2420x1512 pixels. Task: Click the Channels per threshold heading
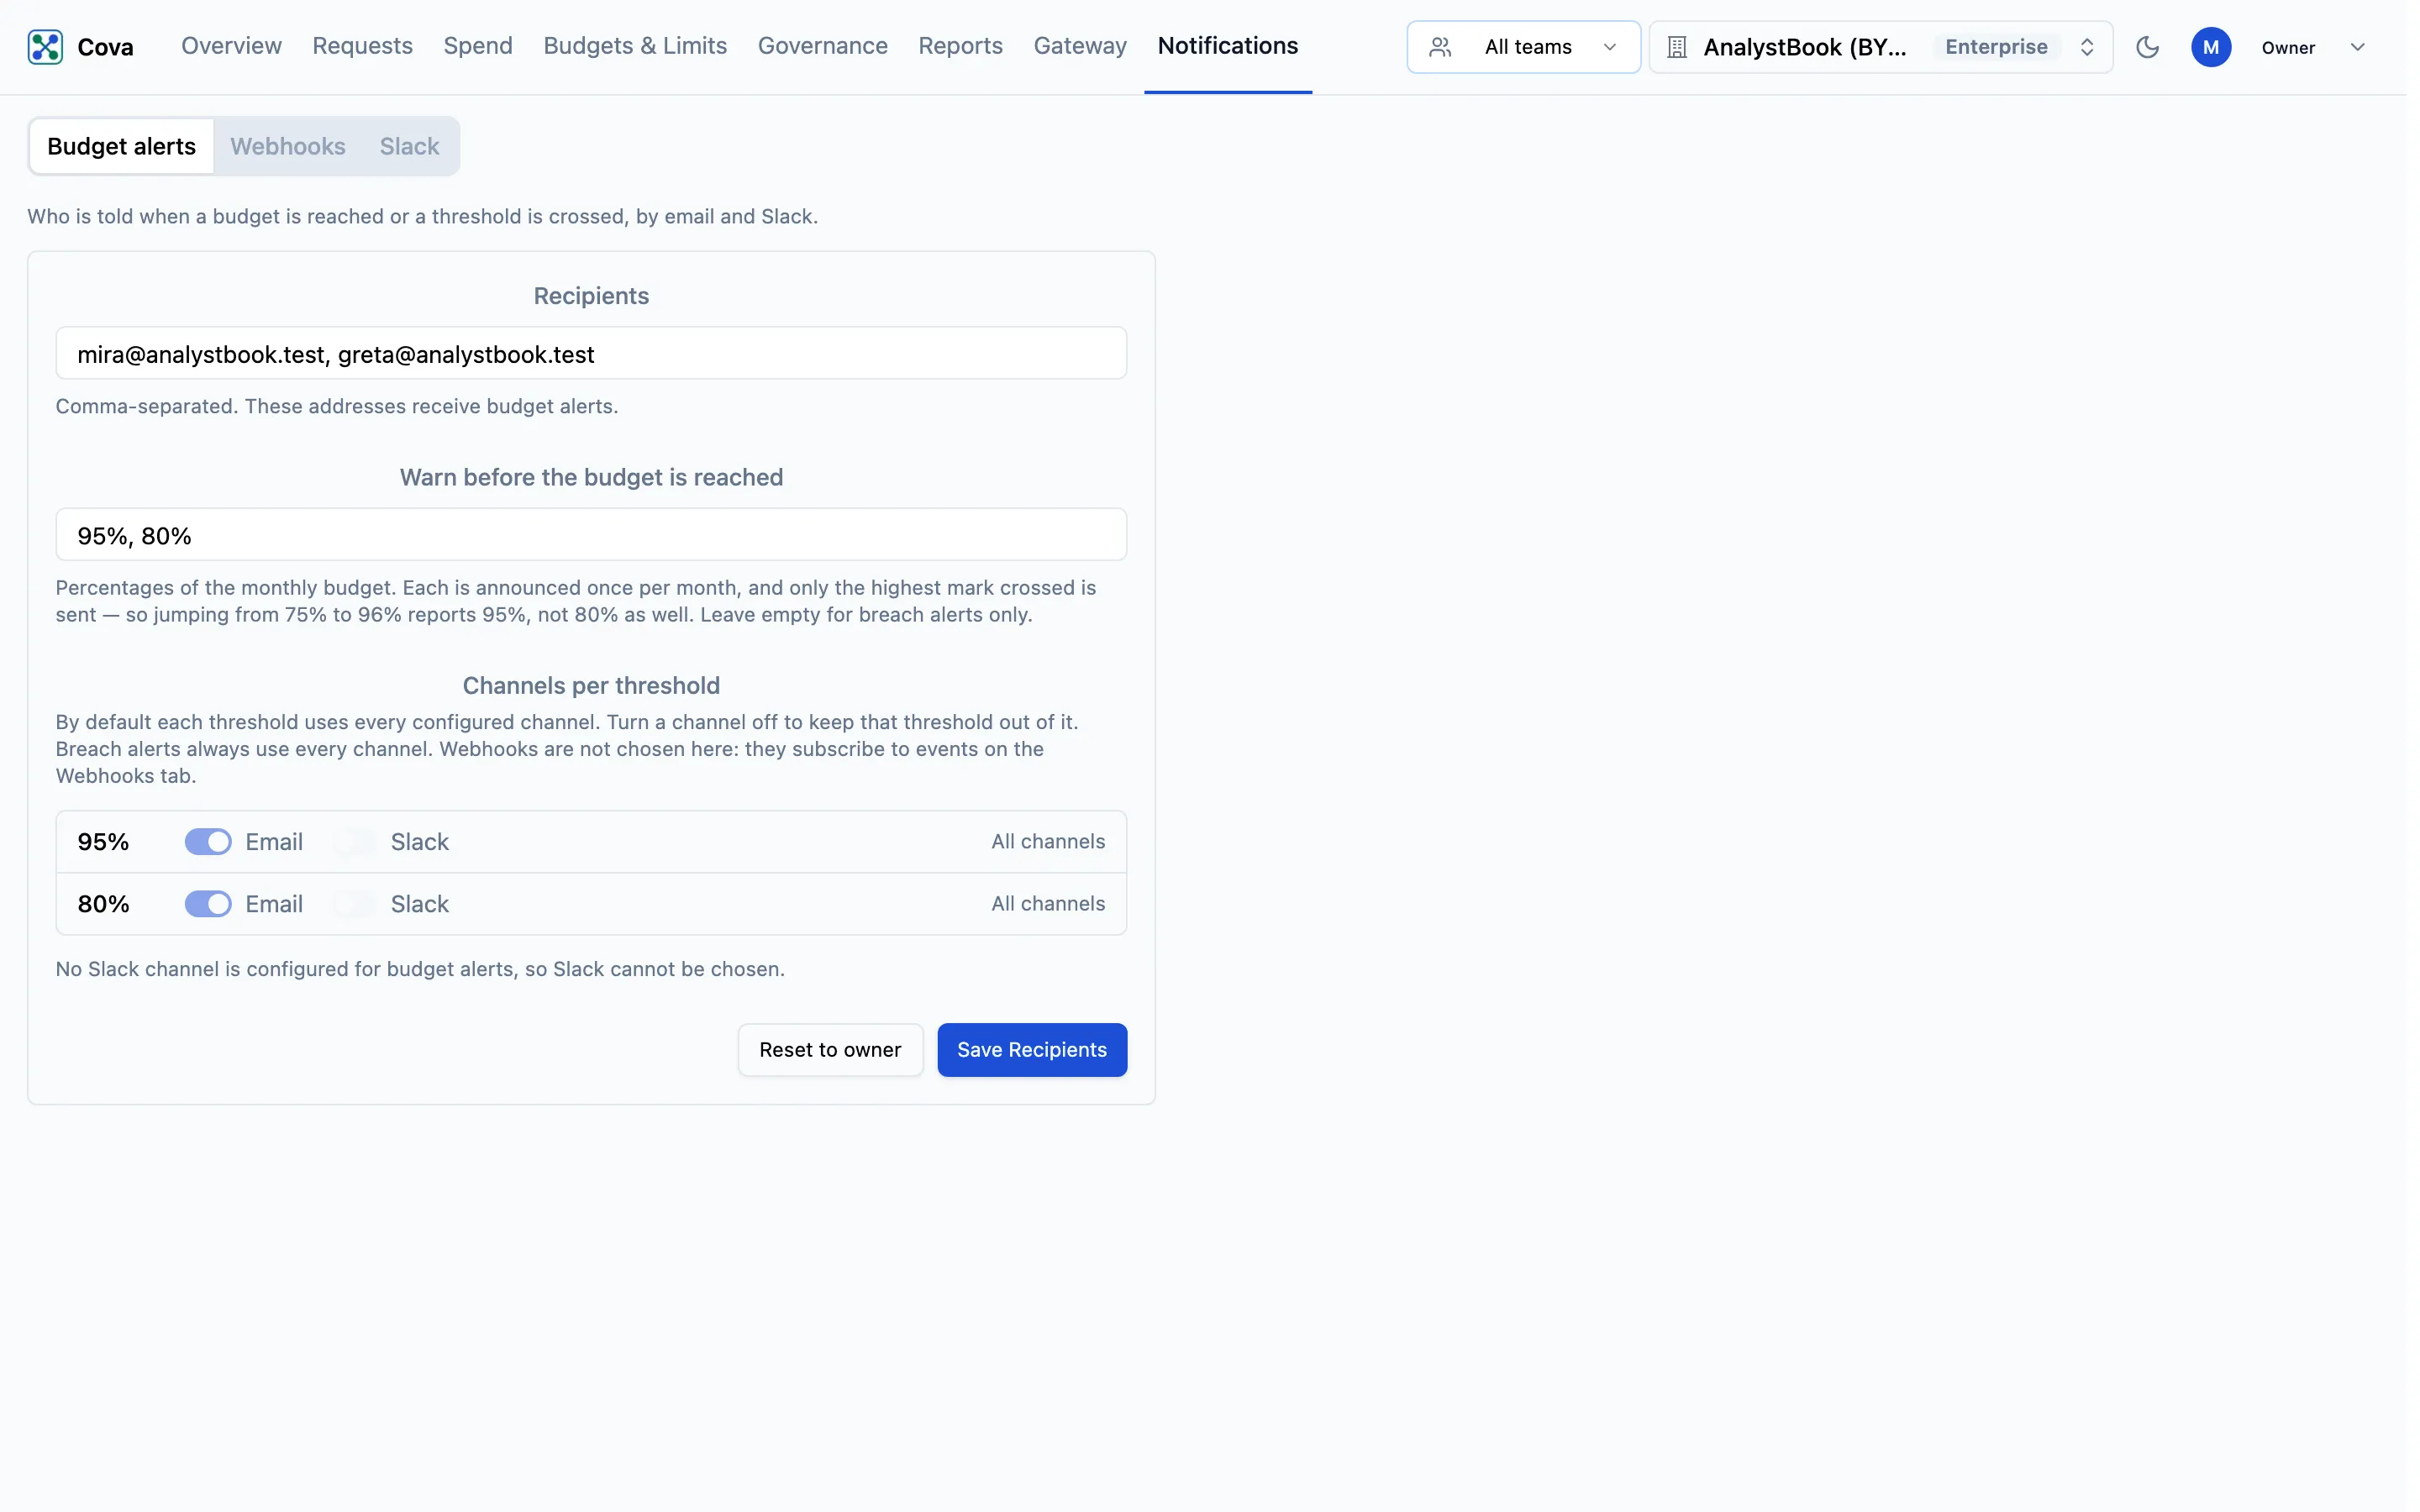pos(591,686)
